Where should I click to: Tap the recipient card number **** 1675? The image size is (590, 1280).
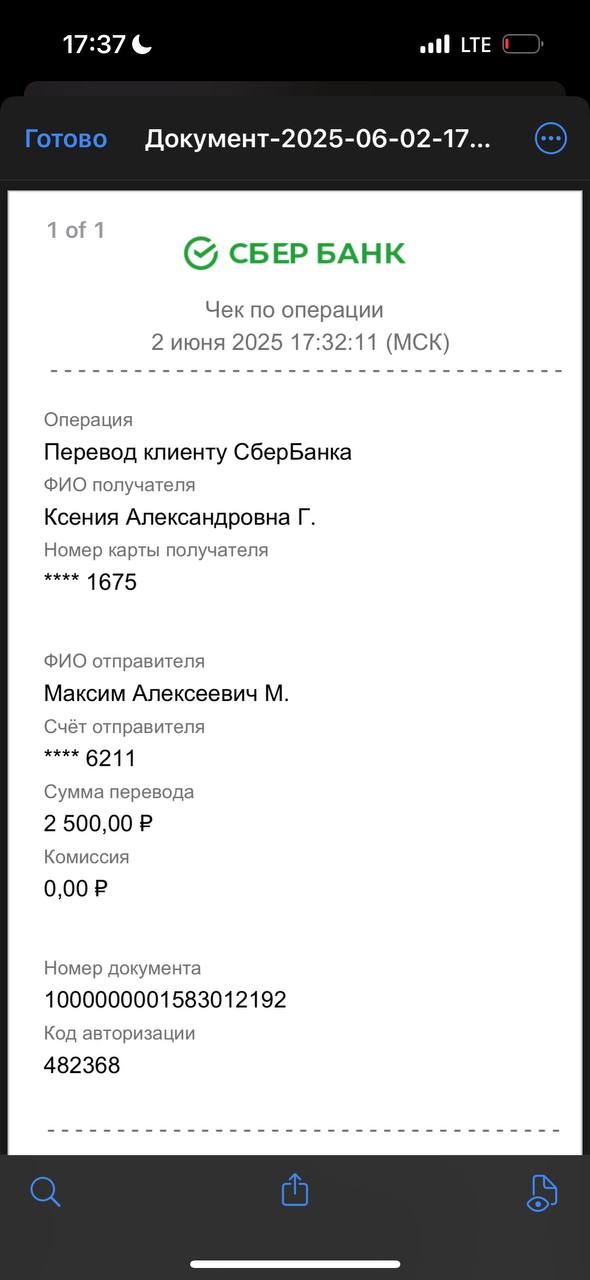point(90,582)
